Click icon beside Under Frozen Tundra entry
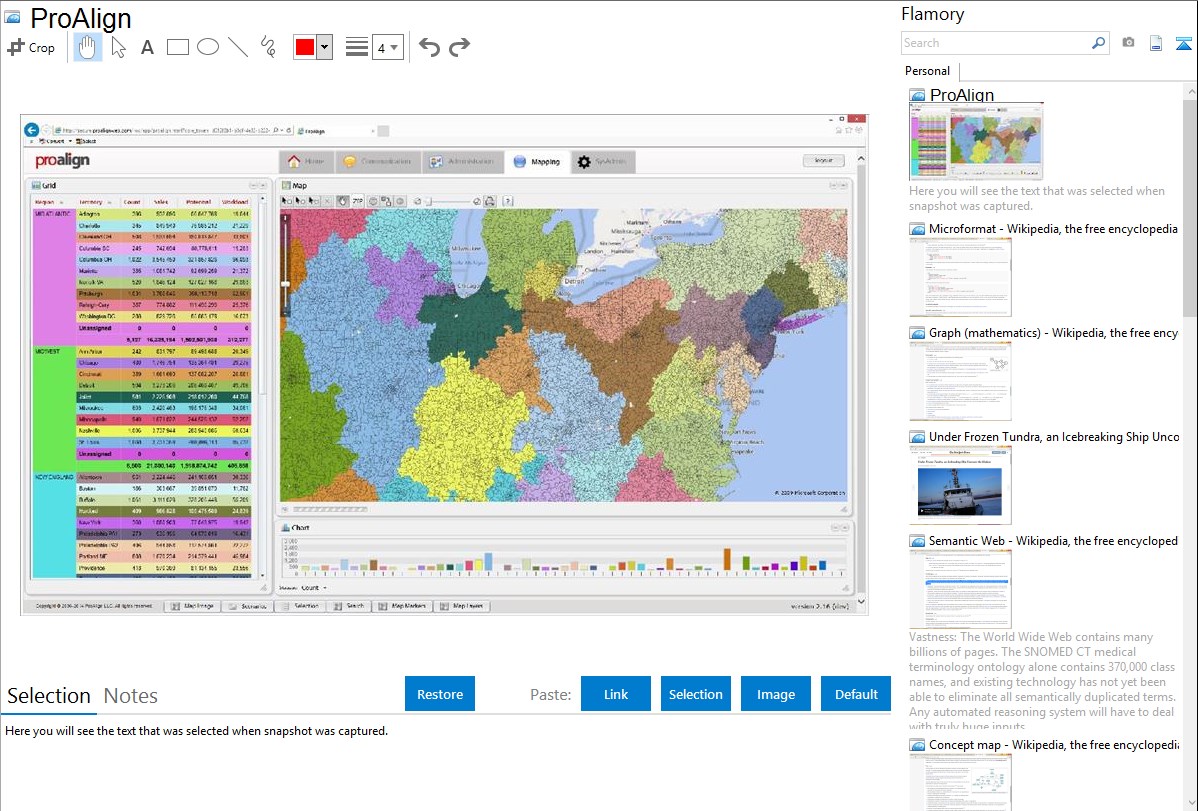Image resolution: width=1198 pixels, height=811 pixels. pos(917,437)
